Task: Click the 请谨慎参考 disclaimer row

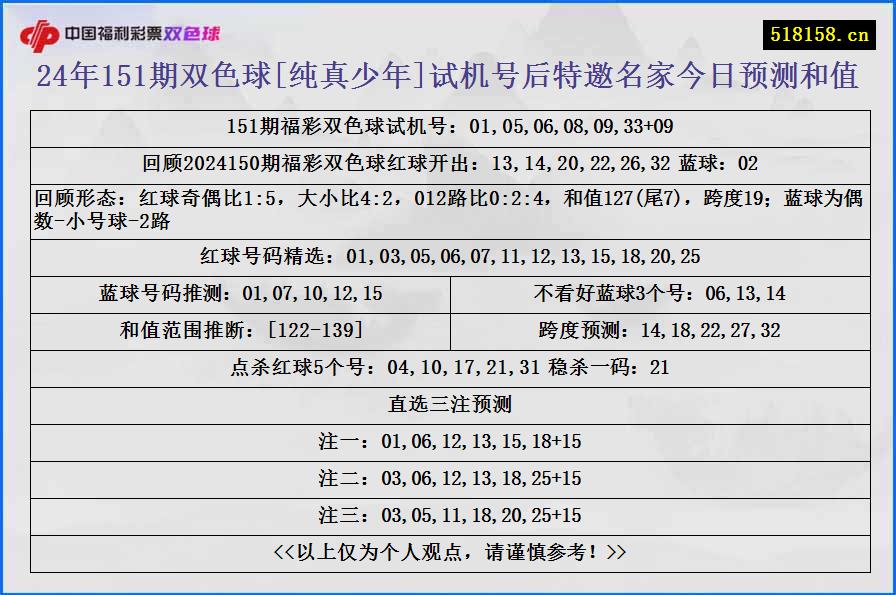Action: [x=448, y=552]
